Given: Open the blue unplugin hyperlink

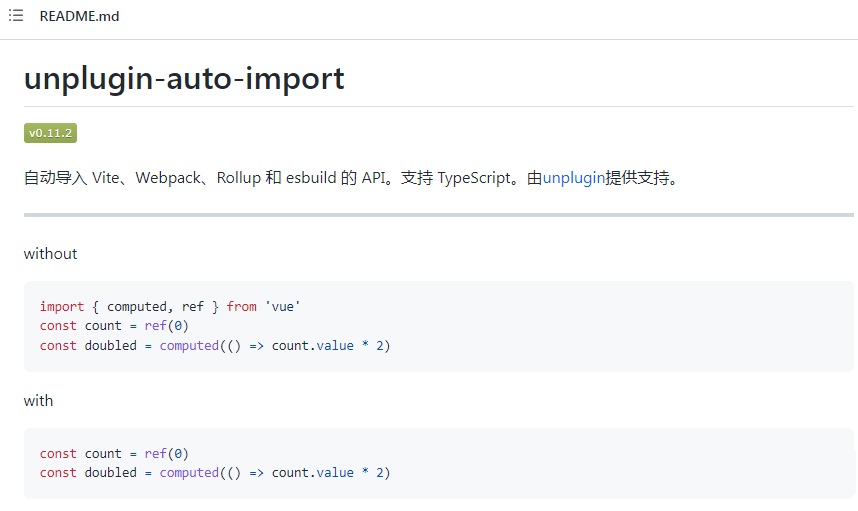Looking at the screenshot, I should 573,178.
